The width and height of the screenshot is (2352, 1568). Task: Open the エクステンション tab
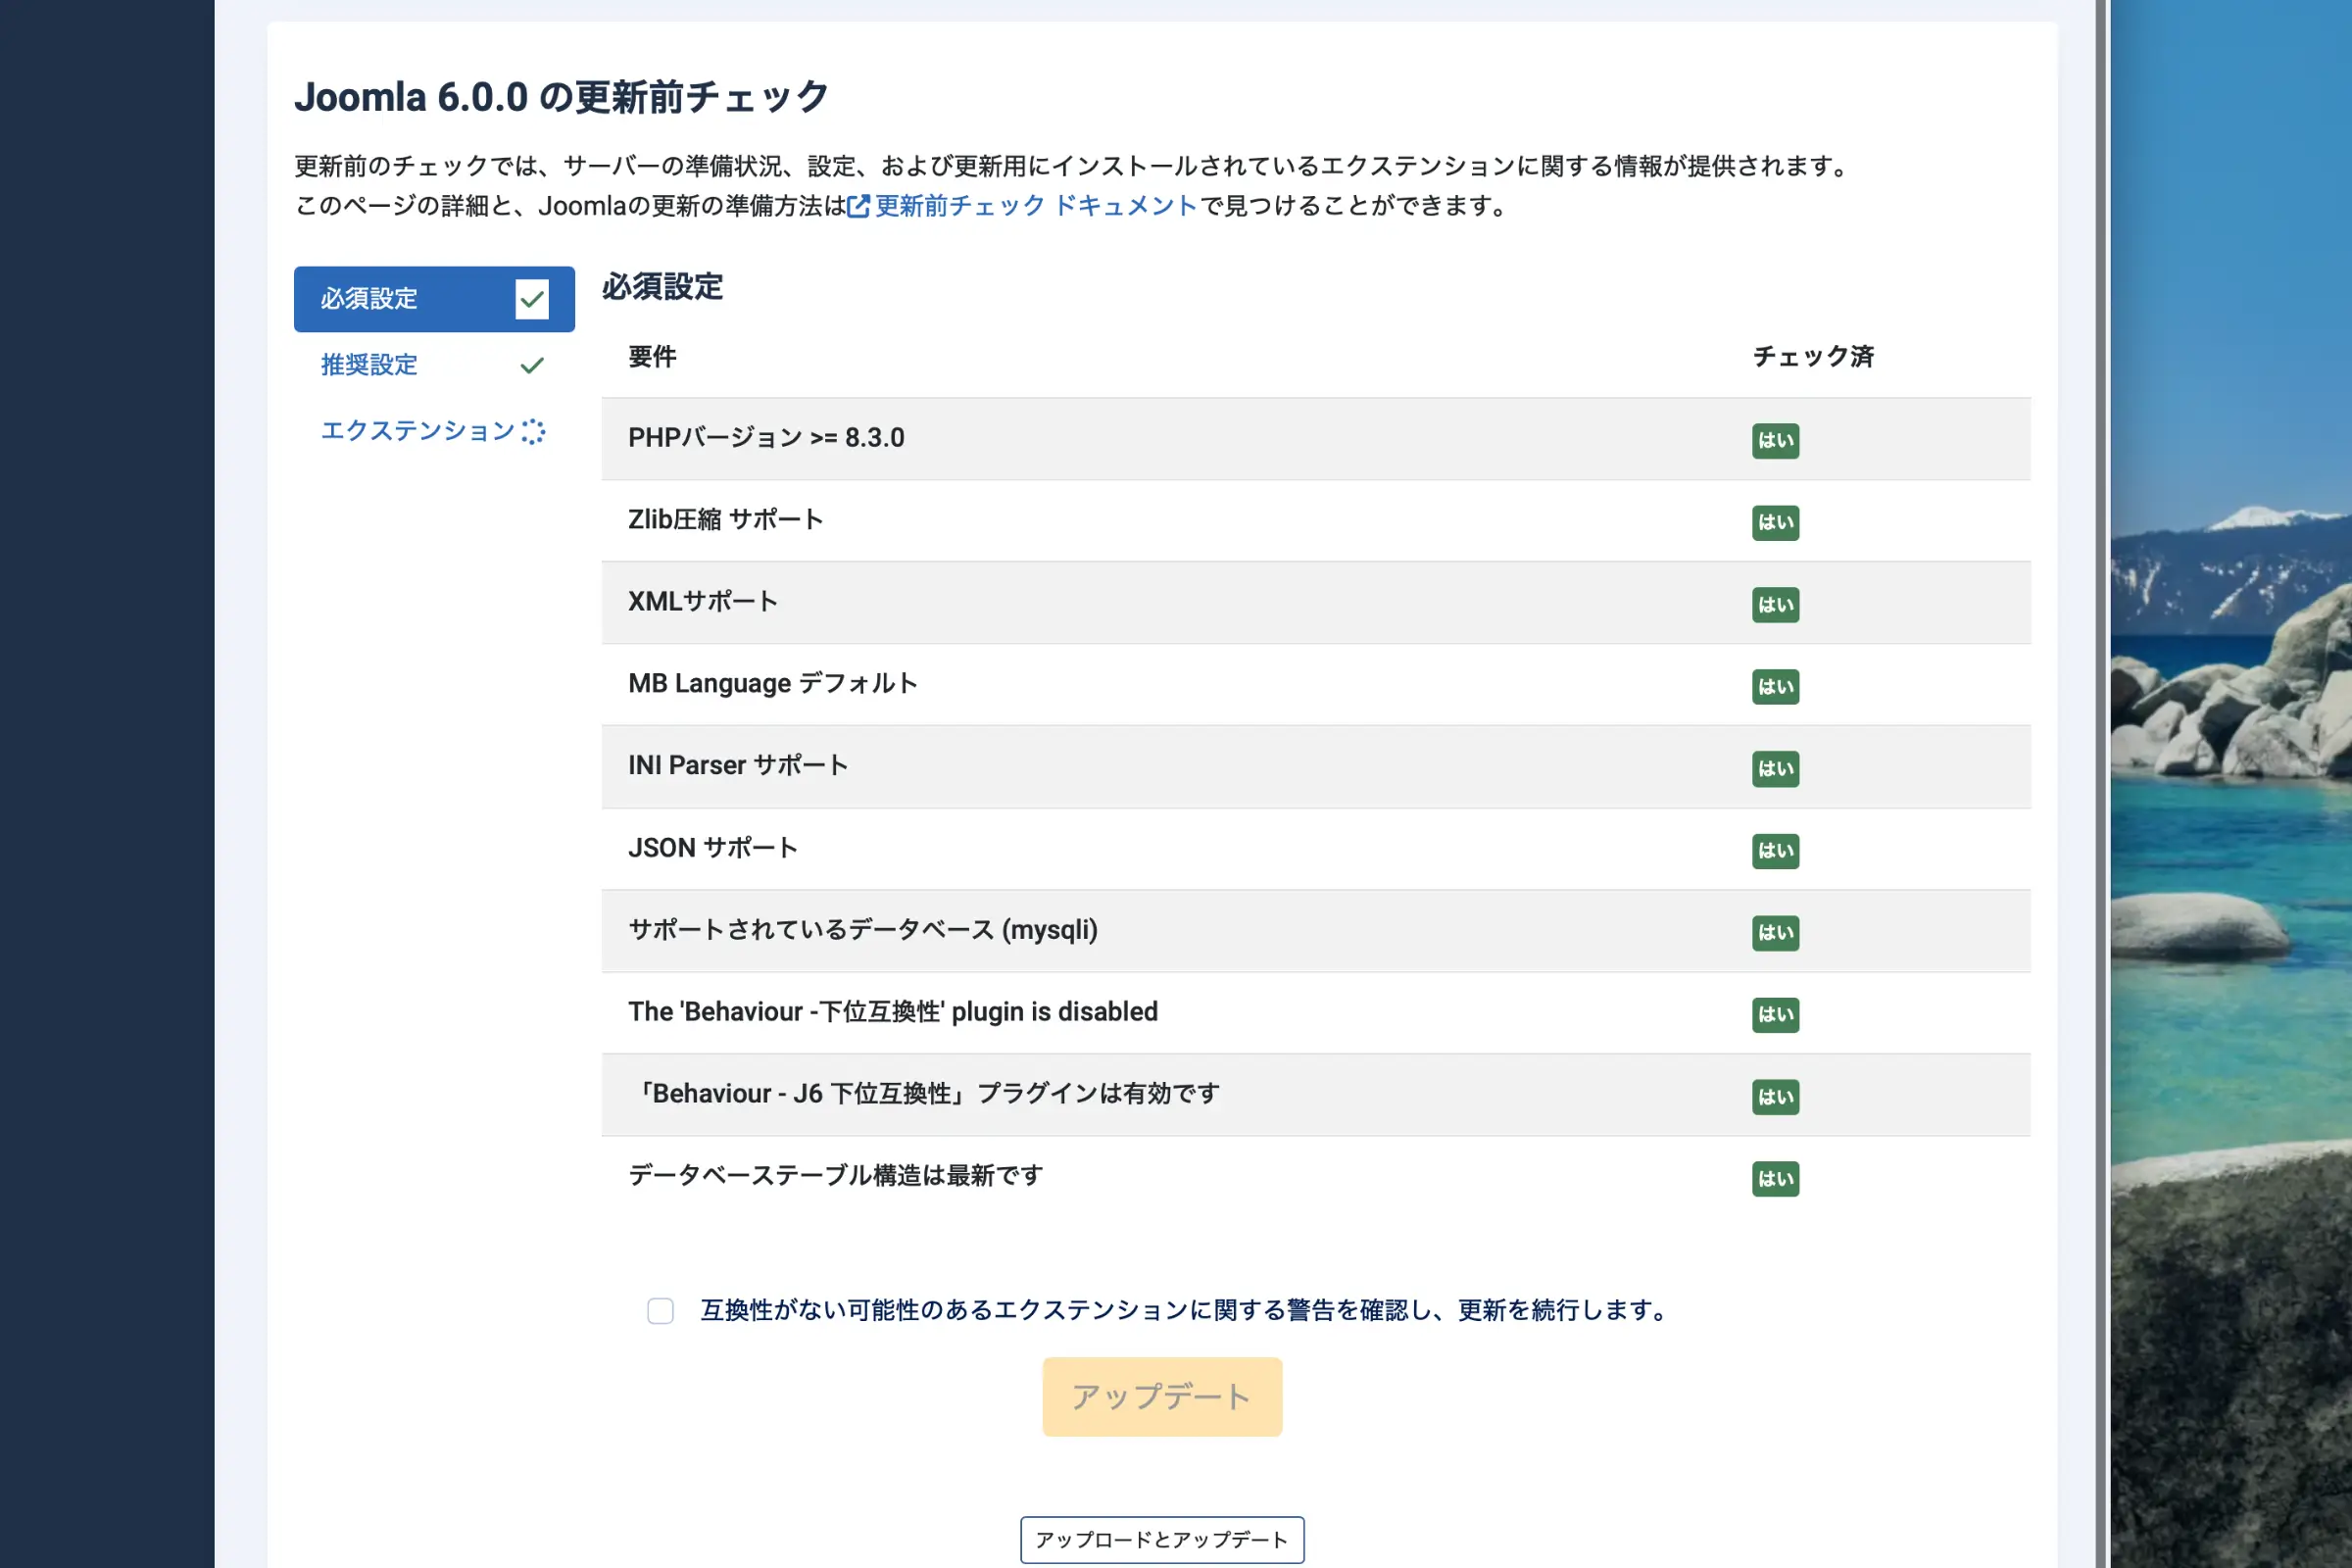[417, 431]
